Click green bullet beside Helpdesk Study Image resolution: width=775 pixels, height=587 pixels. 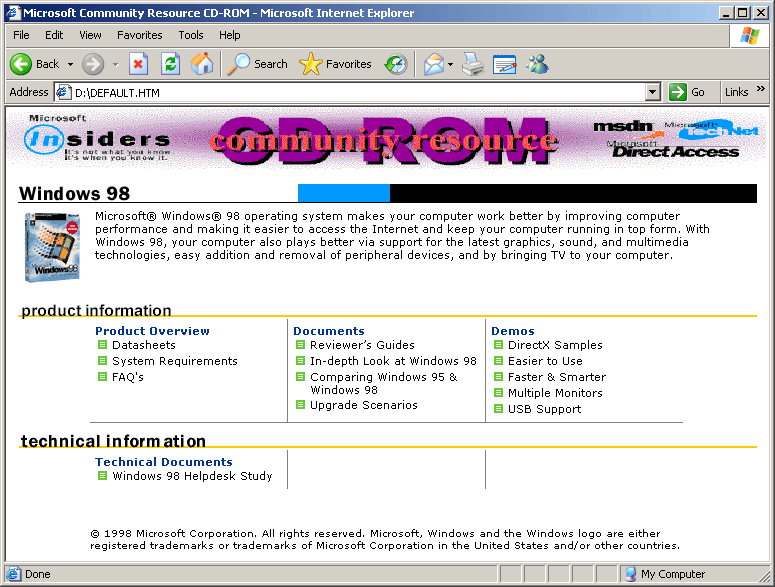point(102,475)
